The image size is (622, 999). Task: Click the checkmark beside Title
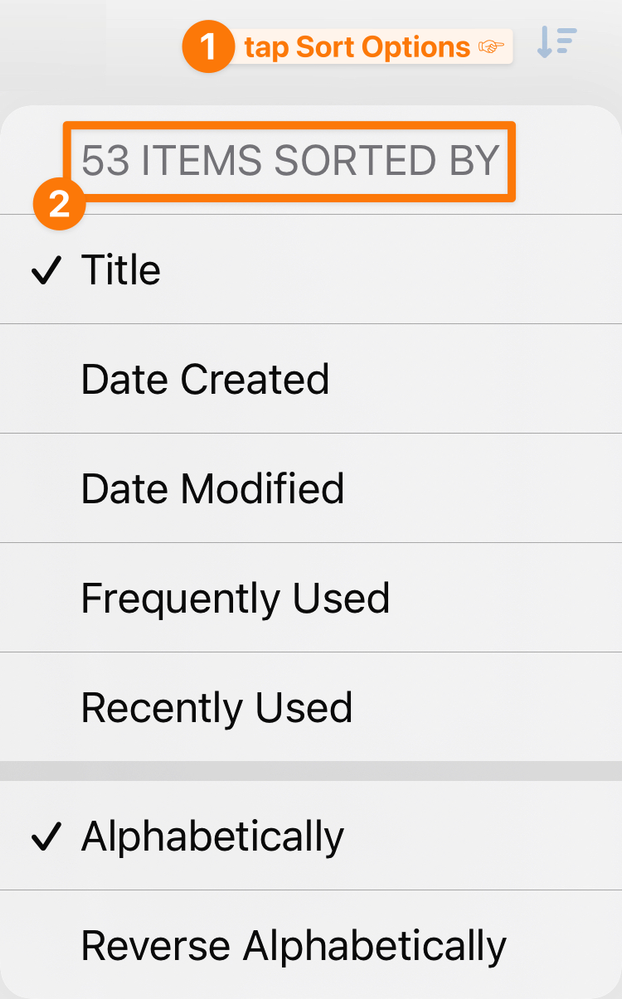pos(46,271)
